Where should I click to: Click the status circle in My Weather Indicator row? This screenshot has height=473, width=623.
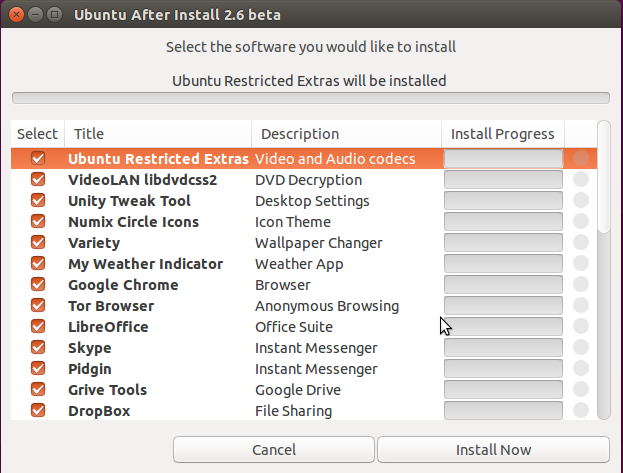coord(581,264)
